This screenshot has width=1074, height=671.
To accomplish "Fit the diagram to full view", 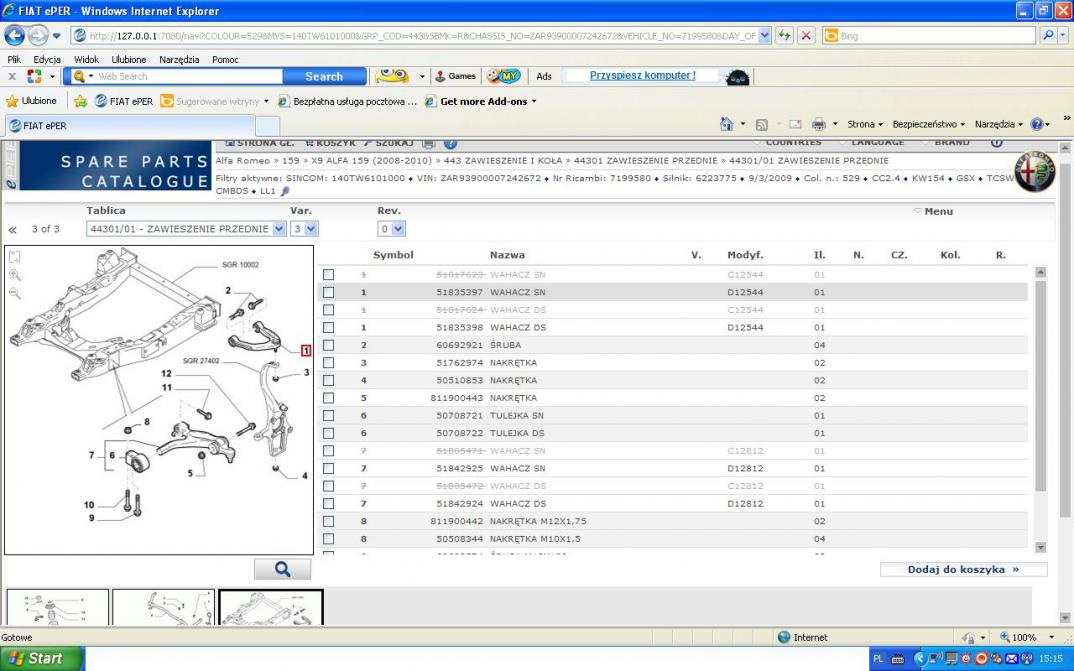I will [x=15, y=257].
